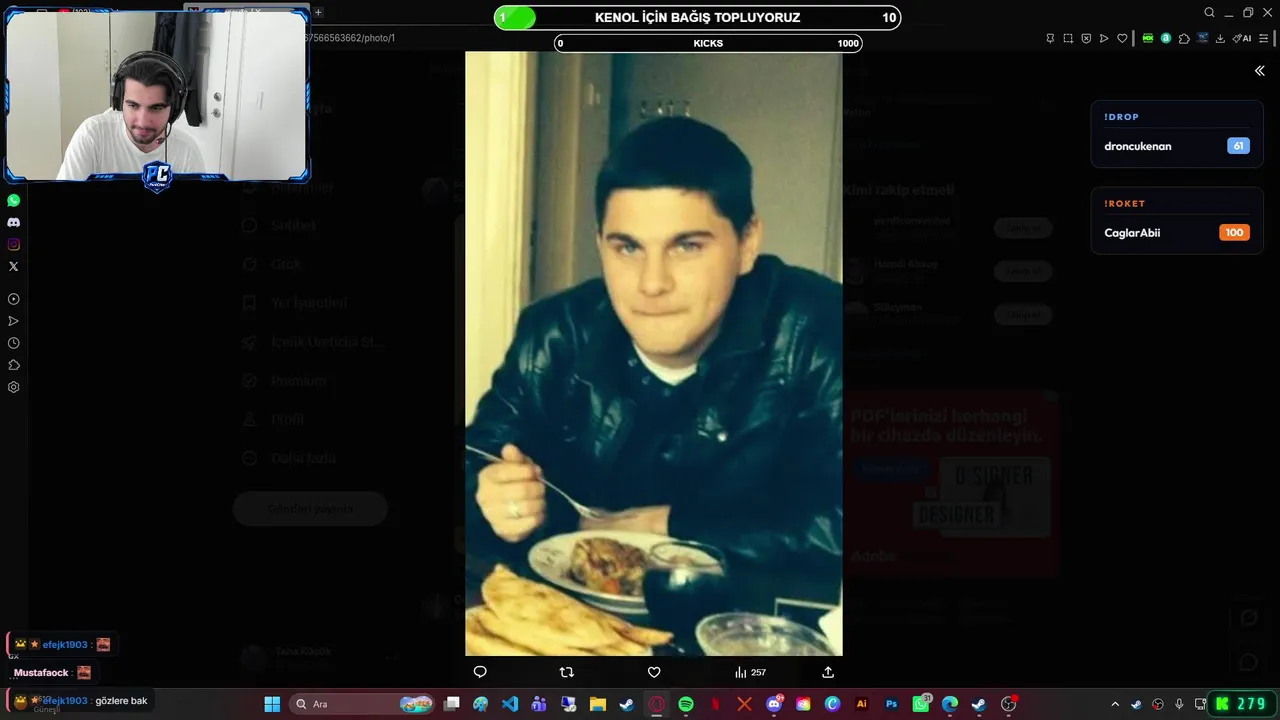
Task: Open Adobe Illustrator from taskbar
Action: coord(862,704)
